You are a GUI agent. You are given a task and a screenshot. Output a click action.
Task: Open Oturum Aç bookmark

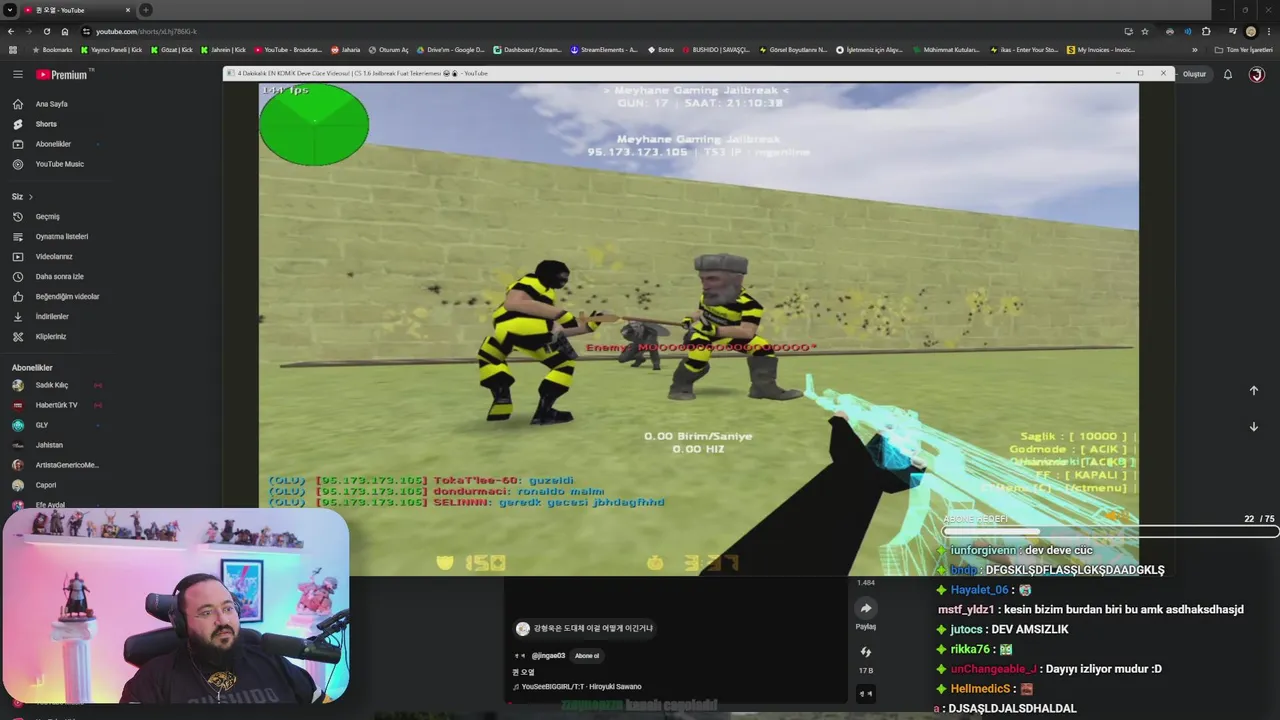[389, 49]
